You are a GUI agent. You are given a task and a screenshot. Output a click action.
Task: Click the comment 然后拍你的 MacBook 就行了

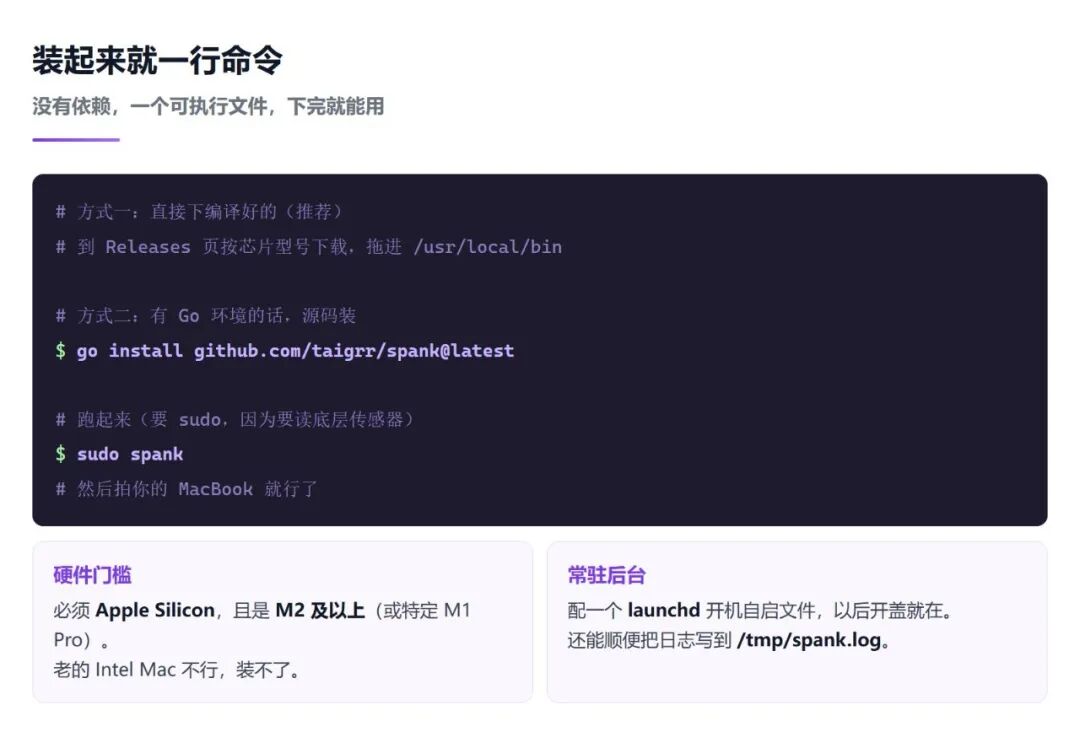pos(186,489)
